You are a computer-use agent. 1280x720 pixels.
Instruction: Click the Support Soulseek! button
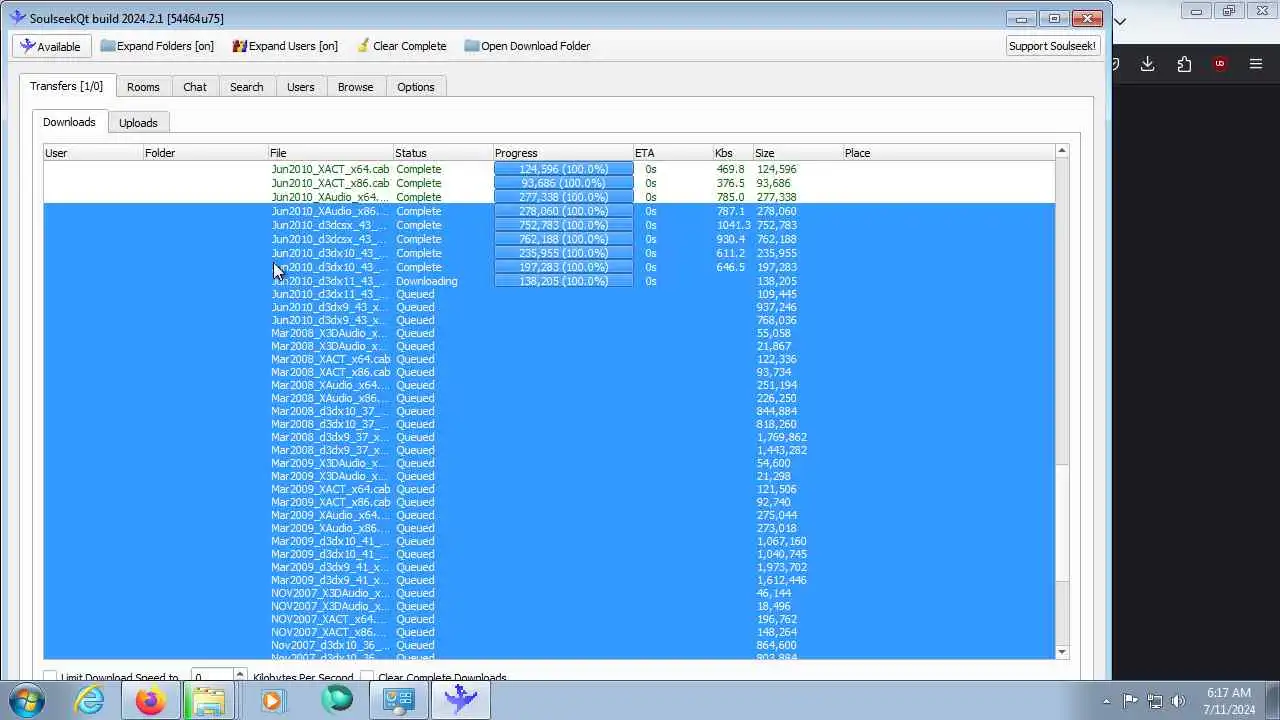coord(1052,46)
